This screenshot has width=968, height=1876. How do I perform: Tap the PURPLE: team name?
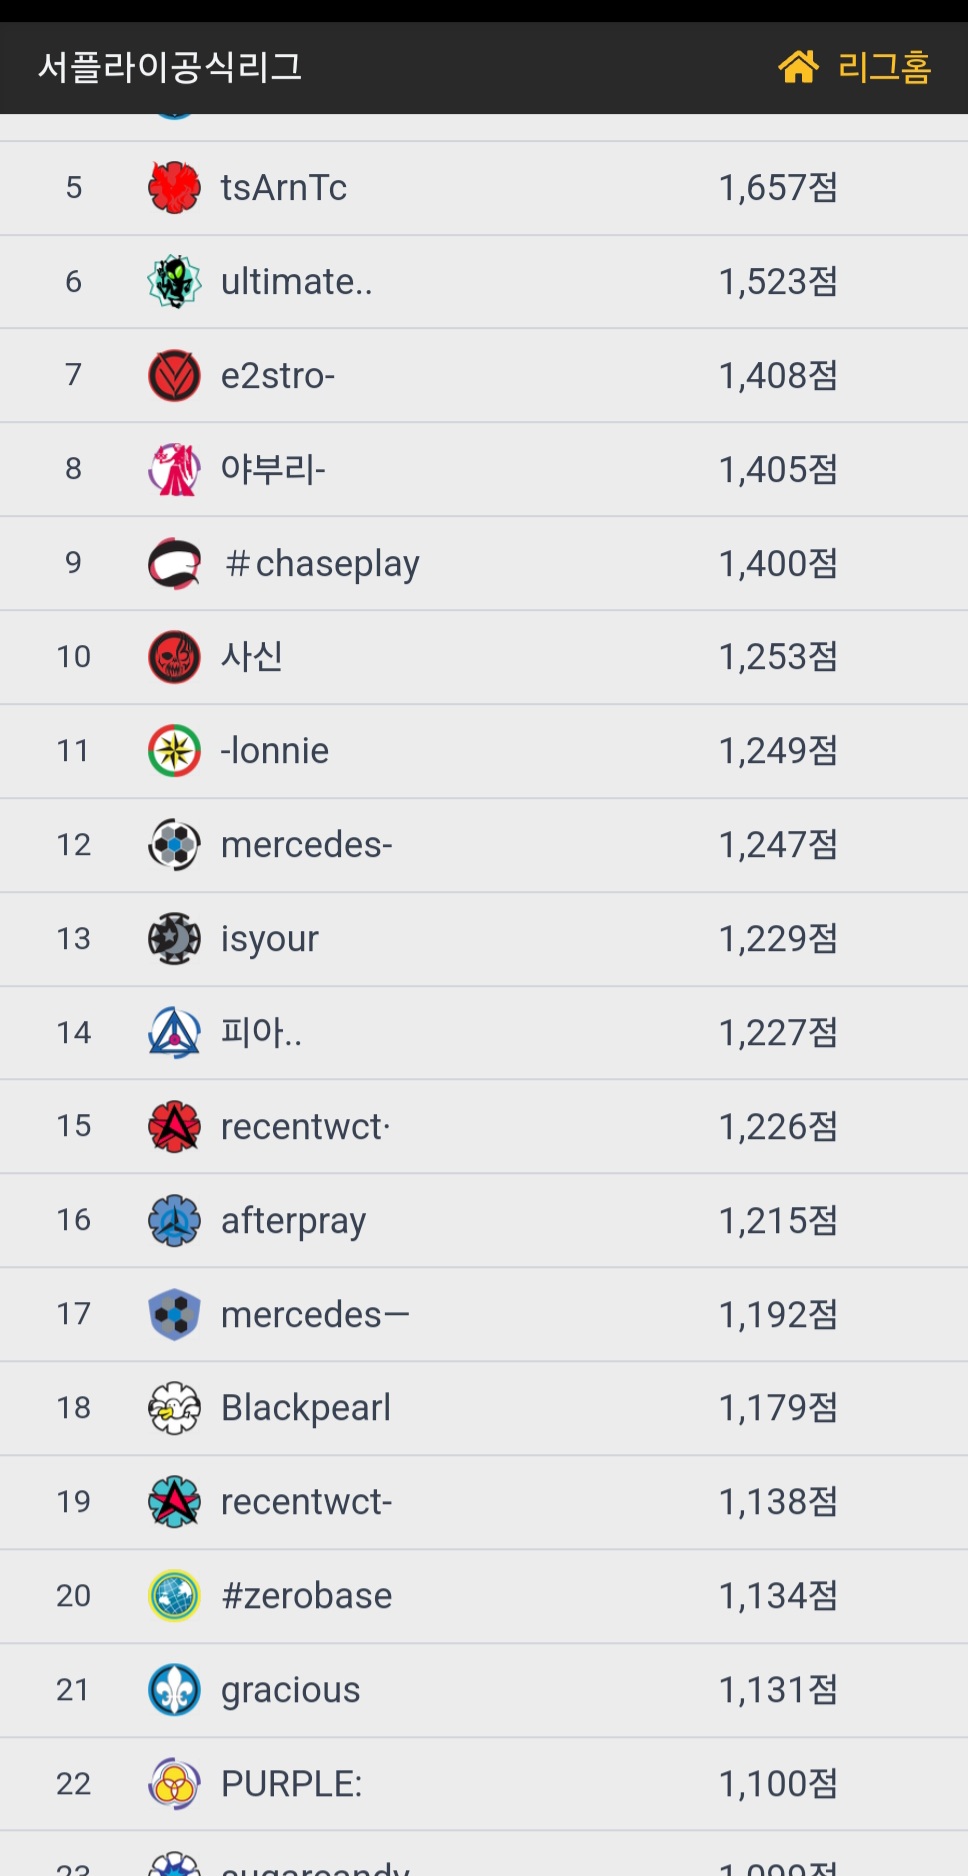(291, 1784)
